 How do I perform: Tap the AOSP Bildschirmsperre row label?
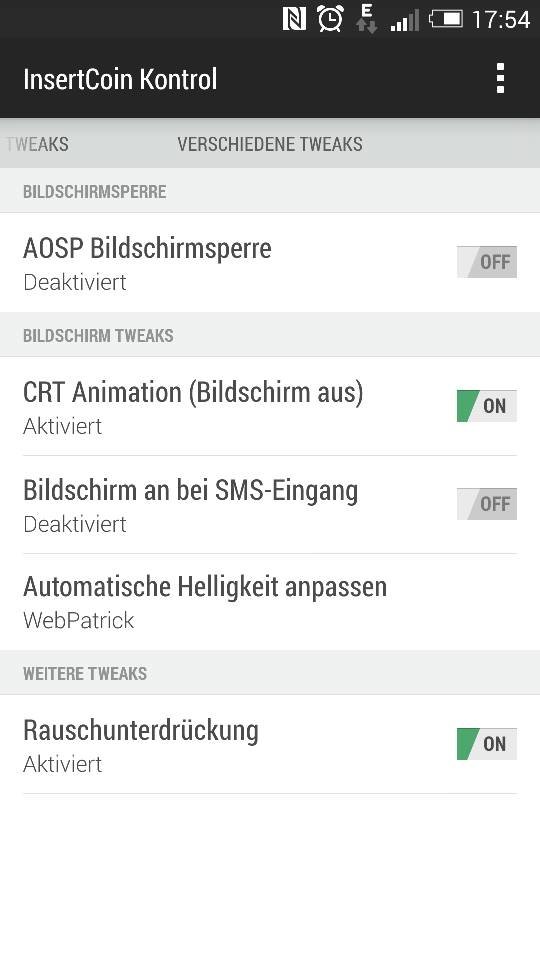(x=147, y=249)
